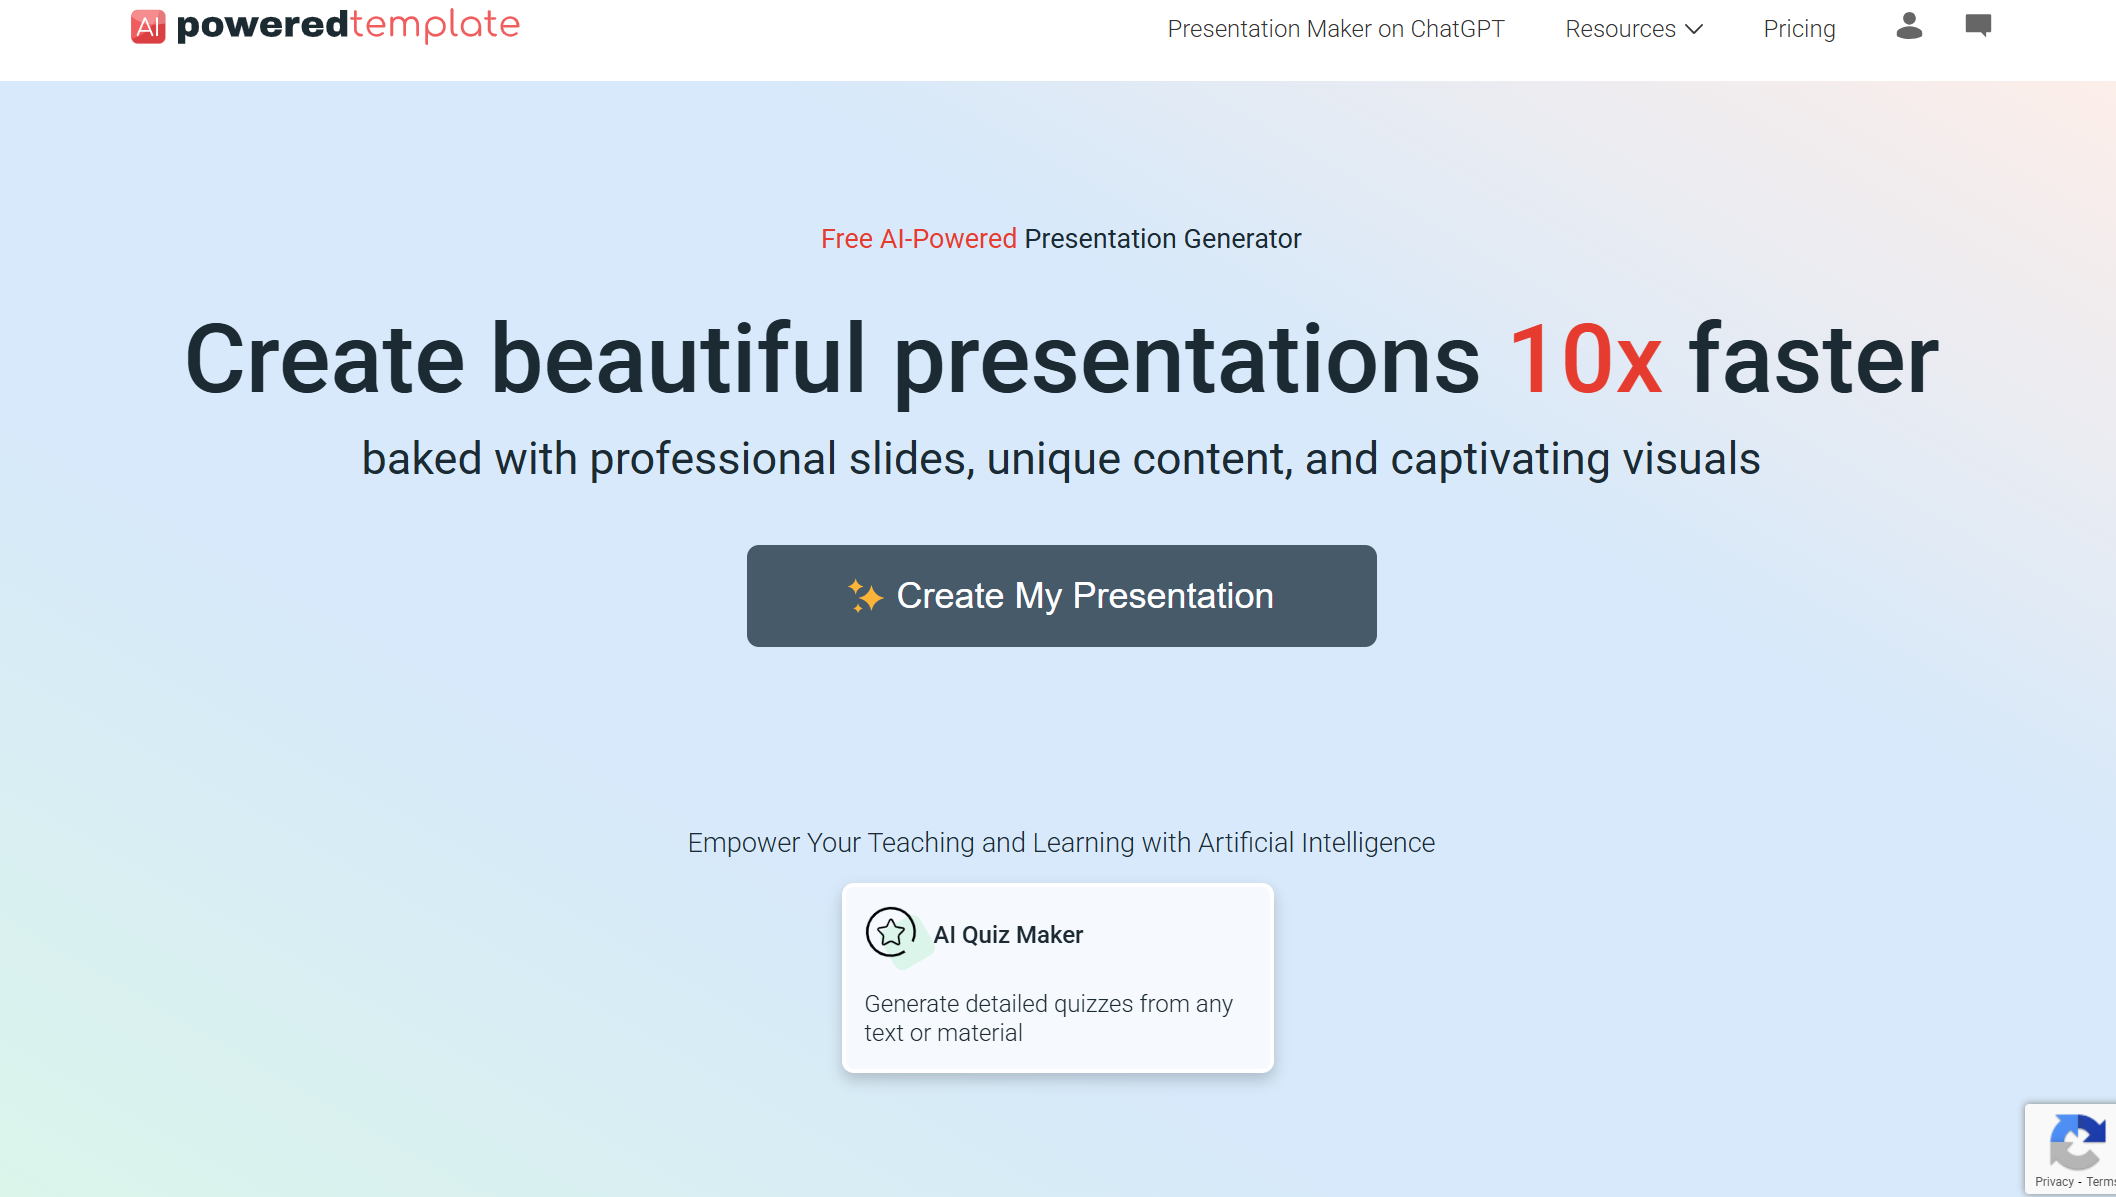The width and height of the screenshot is (2116, 1197).
Task: Click the sparkle icon on the Create button
Action: click(x=865, y=596)
